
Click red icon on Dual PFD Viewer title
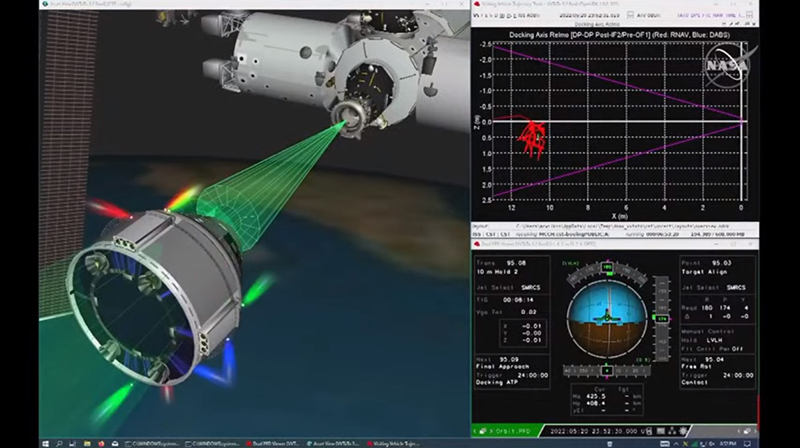(477, 244)
